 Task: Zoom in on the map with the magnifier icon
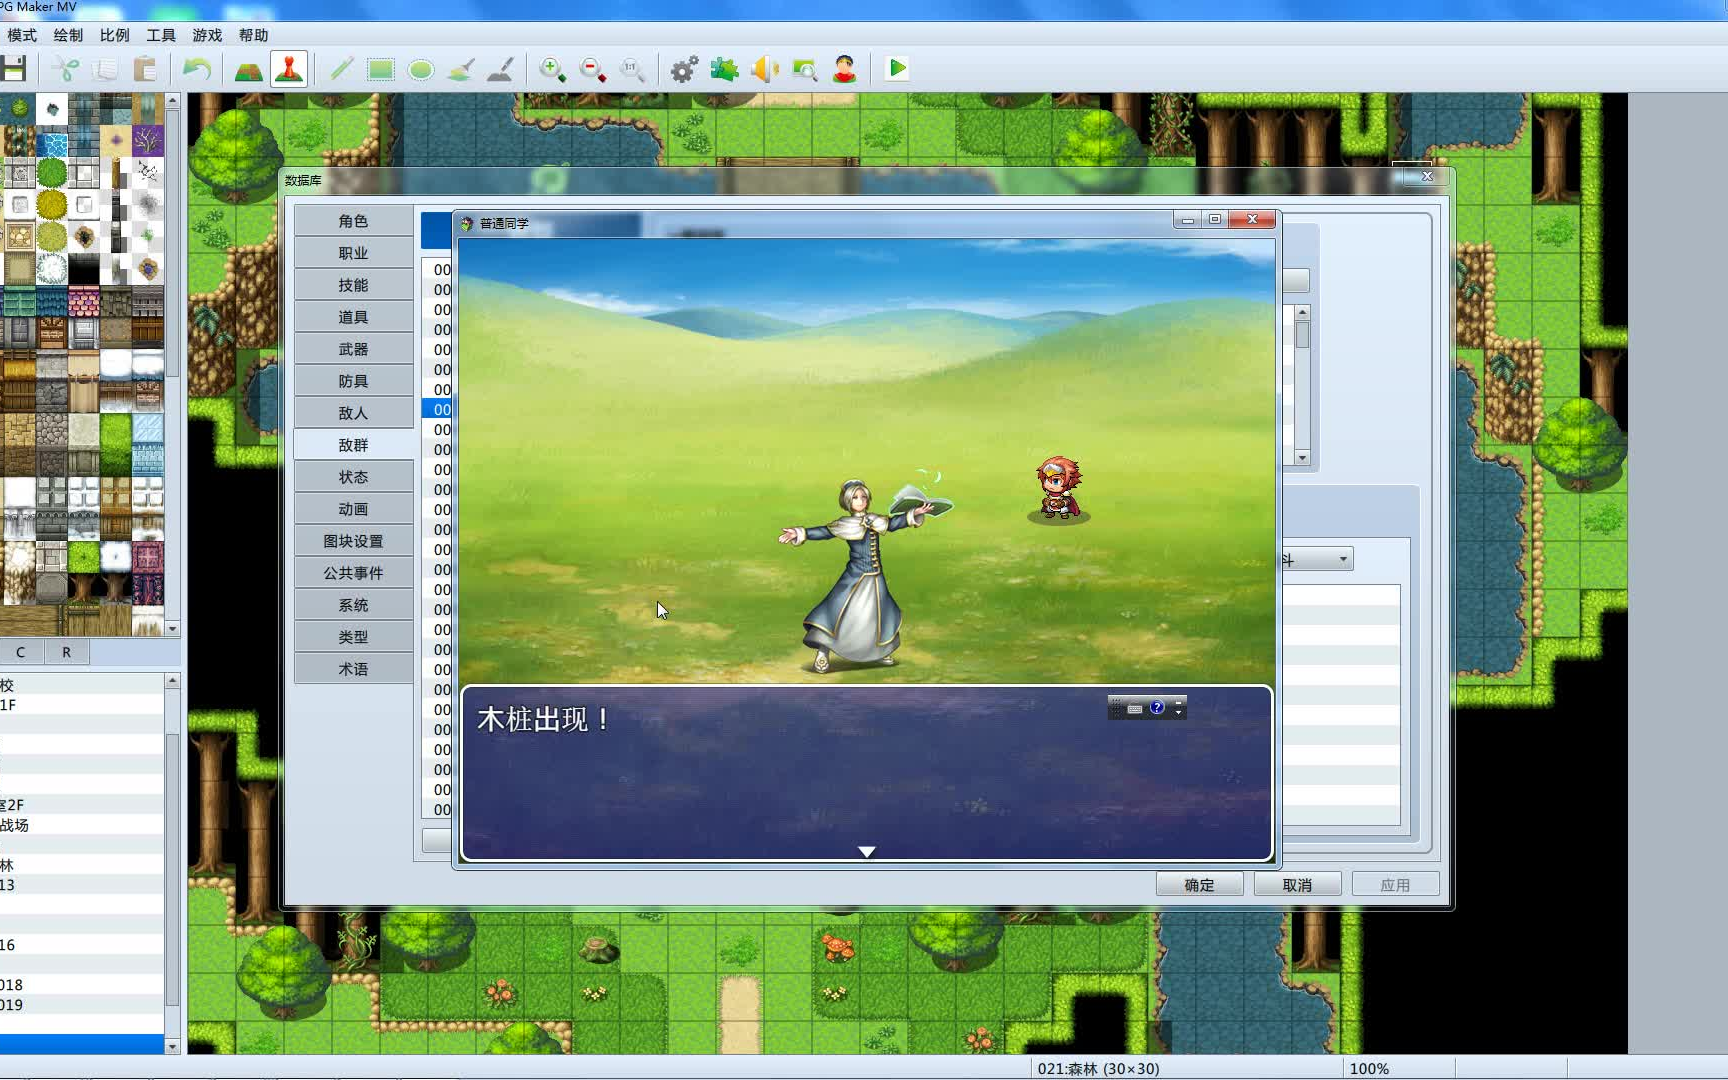click(x=552, y=69)
